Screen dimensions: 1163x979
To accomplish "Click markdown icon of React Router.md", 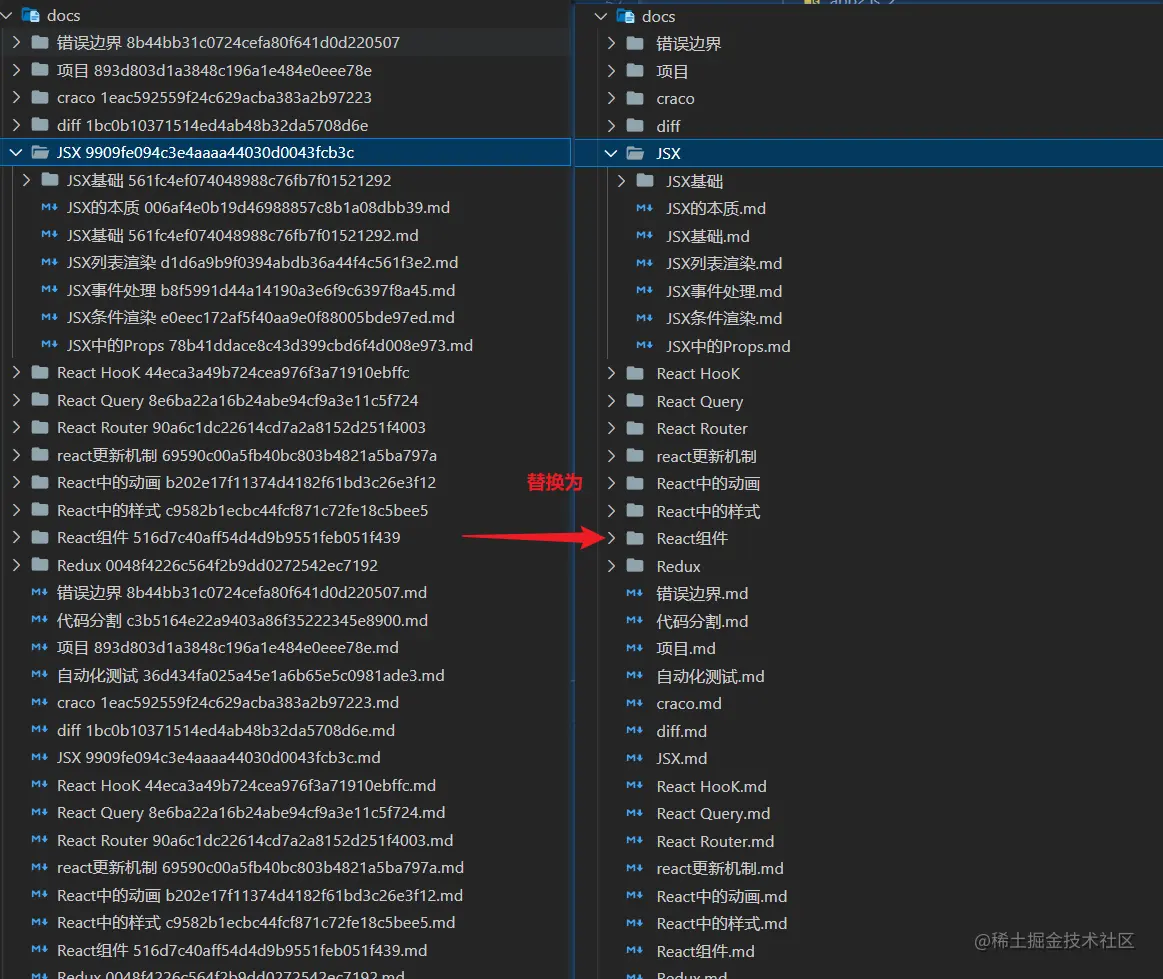I will tap(635, 841).
